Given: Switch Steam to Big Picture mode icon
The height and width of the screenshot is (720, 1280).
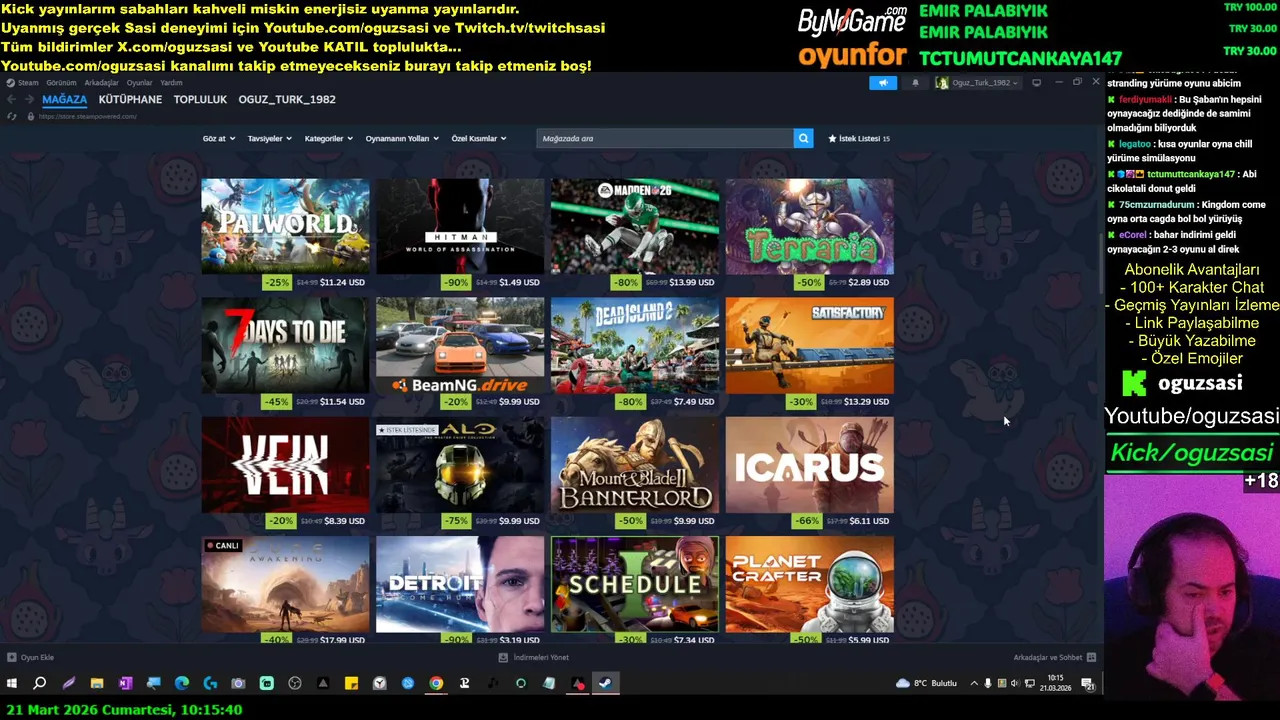Looking at the screenshot, I should (1036, 83).
